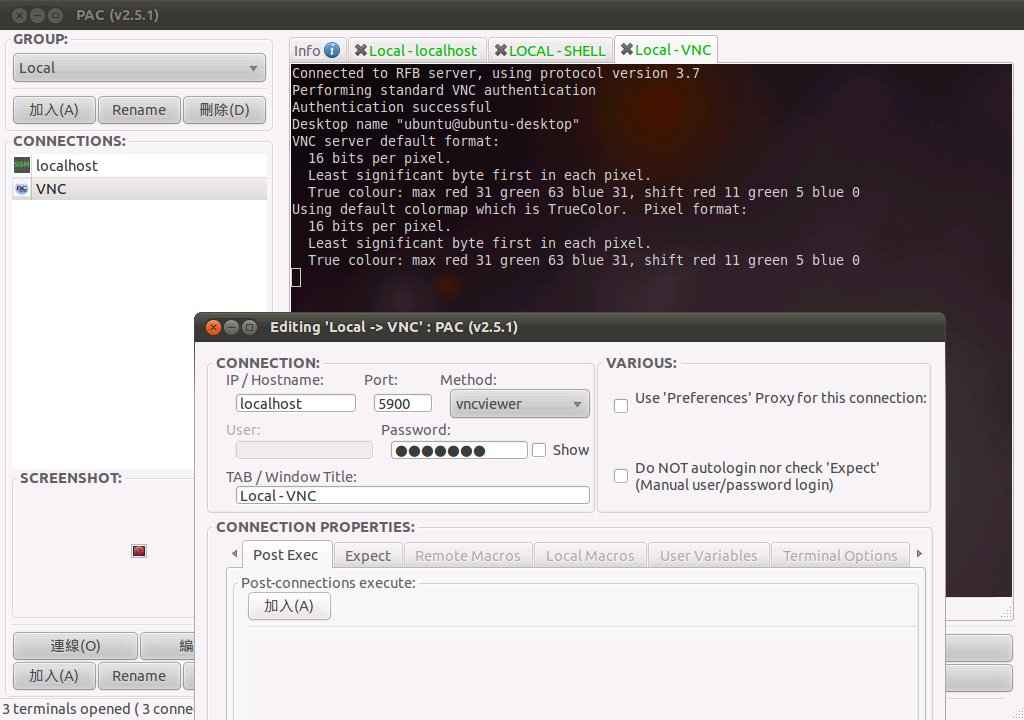Screen dimensions: 1024x720
Task: Click the SSH icon beside localhost
Action: point(22,165)
